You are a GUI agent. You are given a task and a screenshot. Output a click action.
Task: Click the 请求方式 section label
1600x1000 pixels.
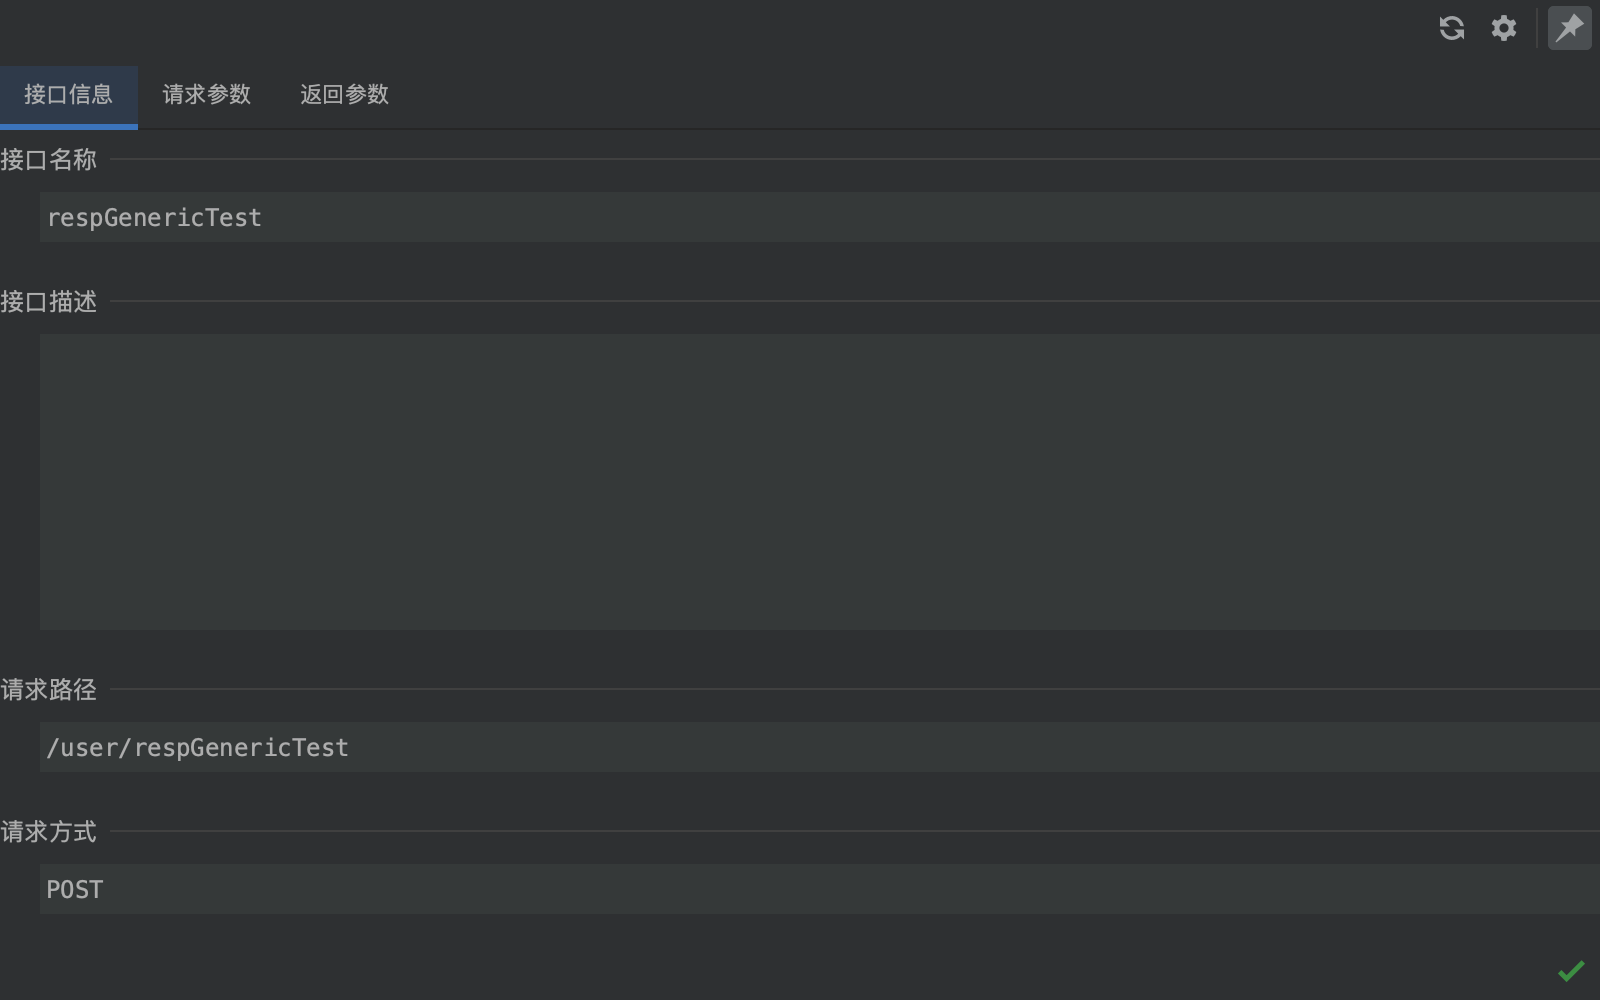click(48, 832)
